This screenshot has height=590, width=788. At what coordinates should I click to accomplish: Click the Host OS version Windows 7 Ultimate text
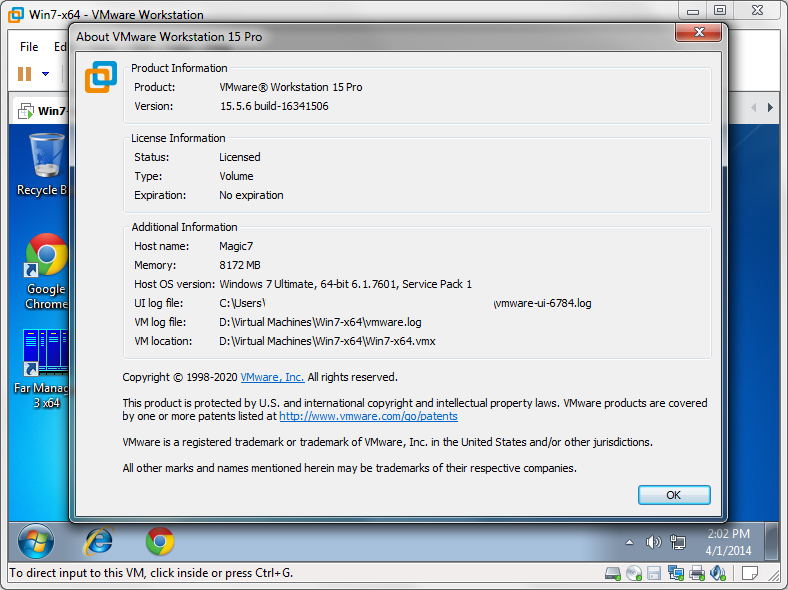tap(345, 284)
